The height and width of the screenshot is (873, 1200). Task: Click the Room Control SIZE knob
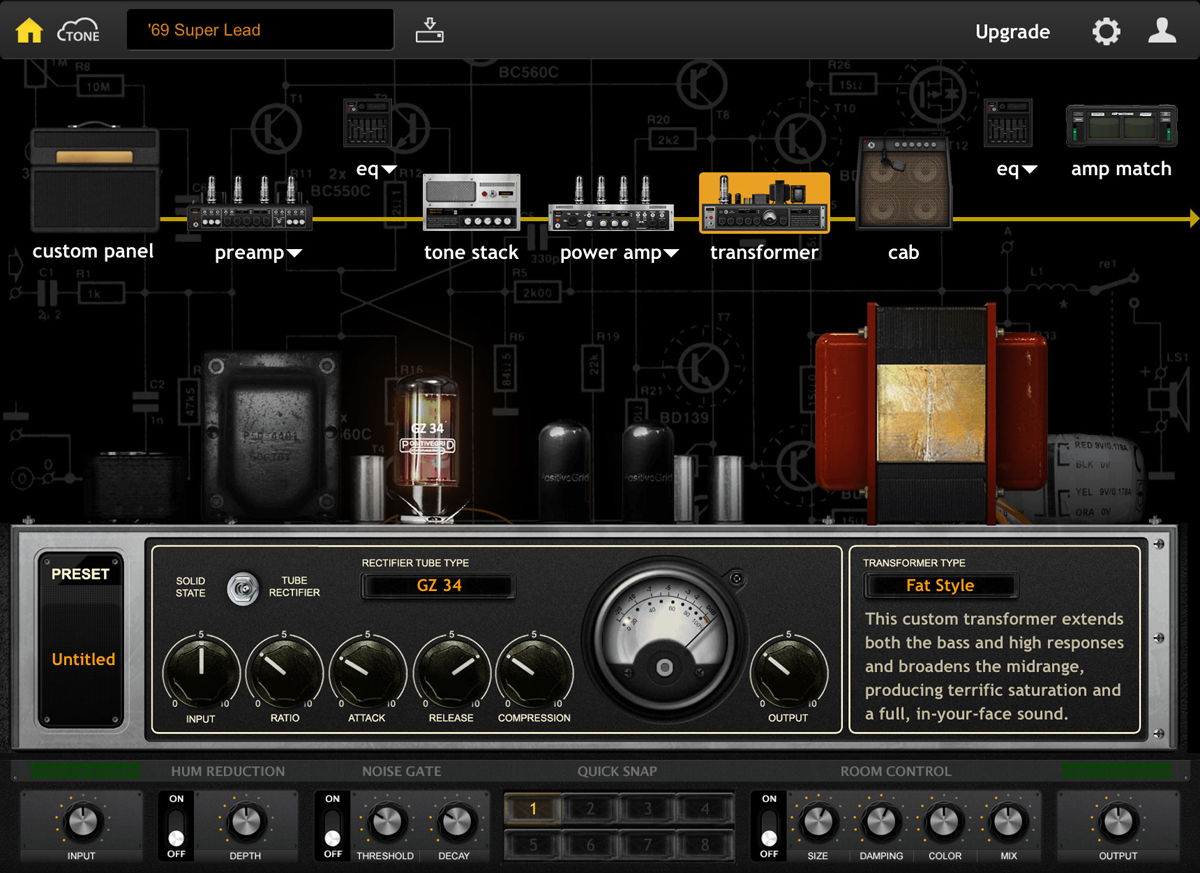click(817, 822)
